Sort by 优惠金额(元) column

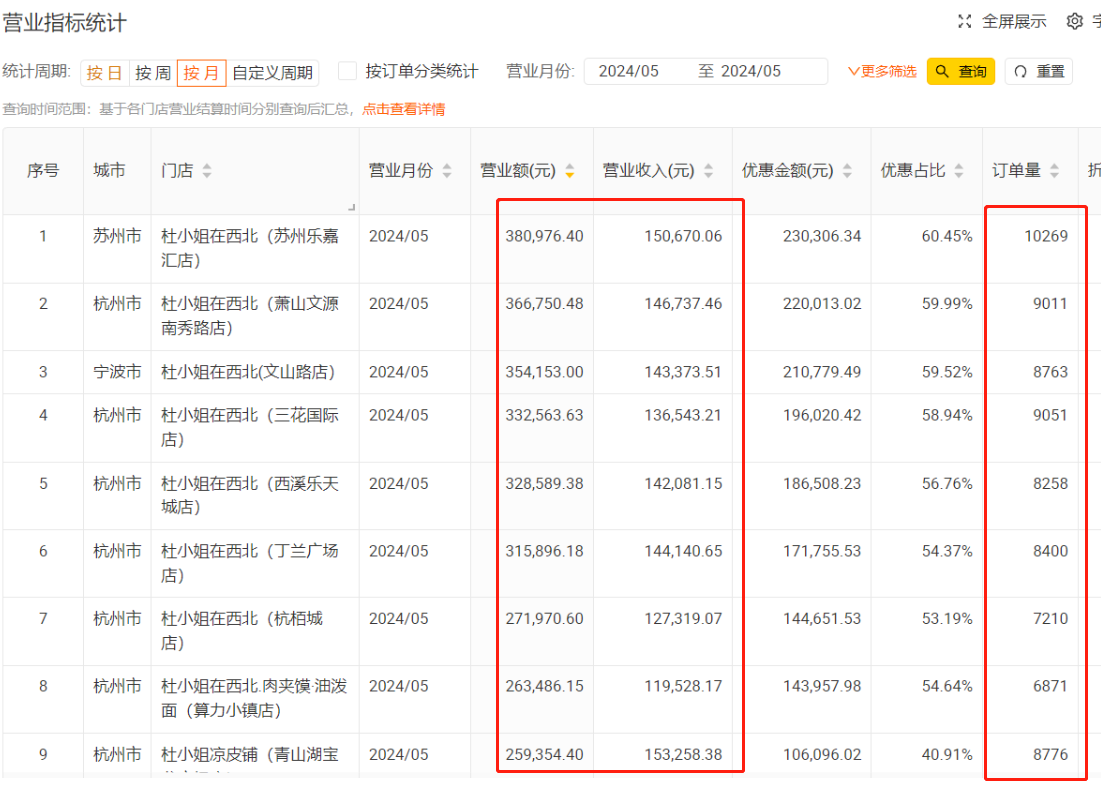[846, 170]
